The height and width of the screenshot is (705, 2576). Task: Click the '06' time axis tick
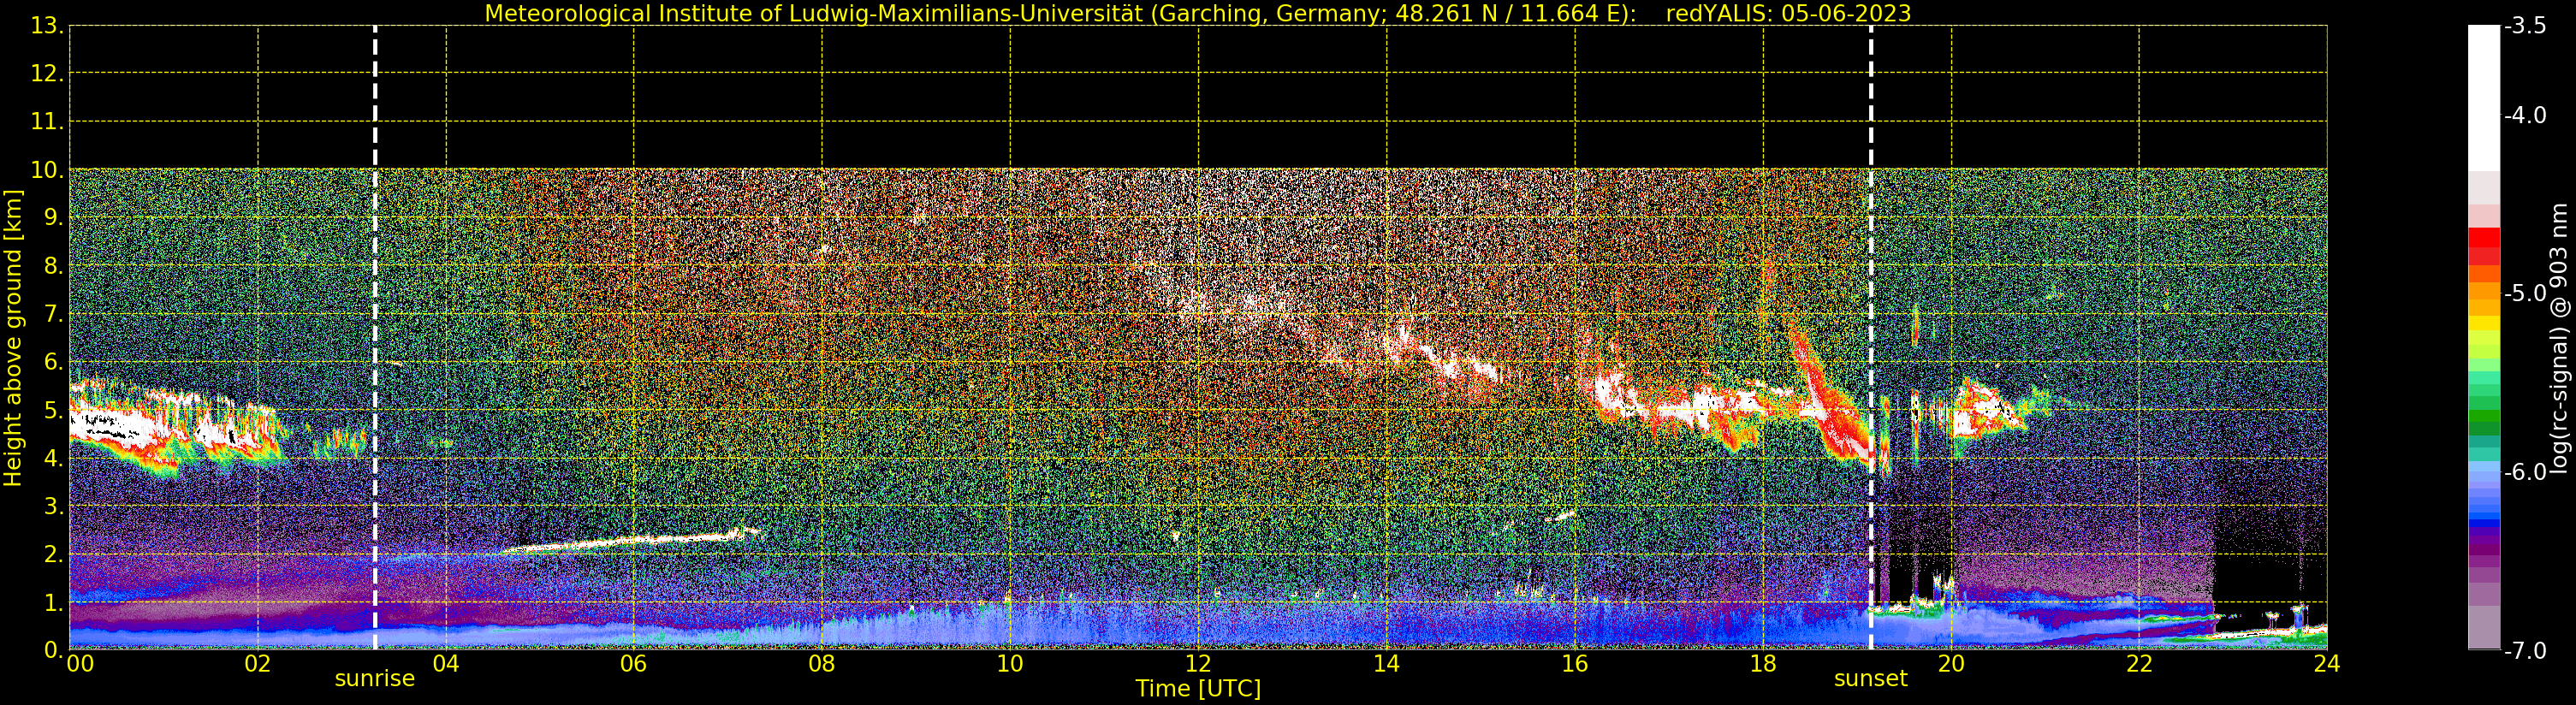pos(634,664)
